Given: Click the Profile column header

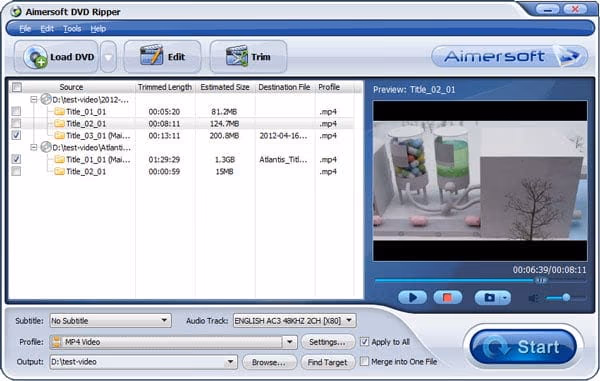Looking at the screenshot, I should (x=329, y=87).
